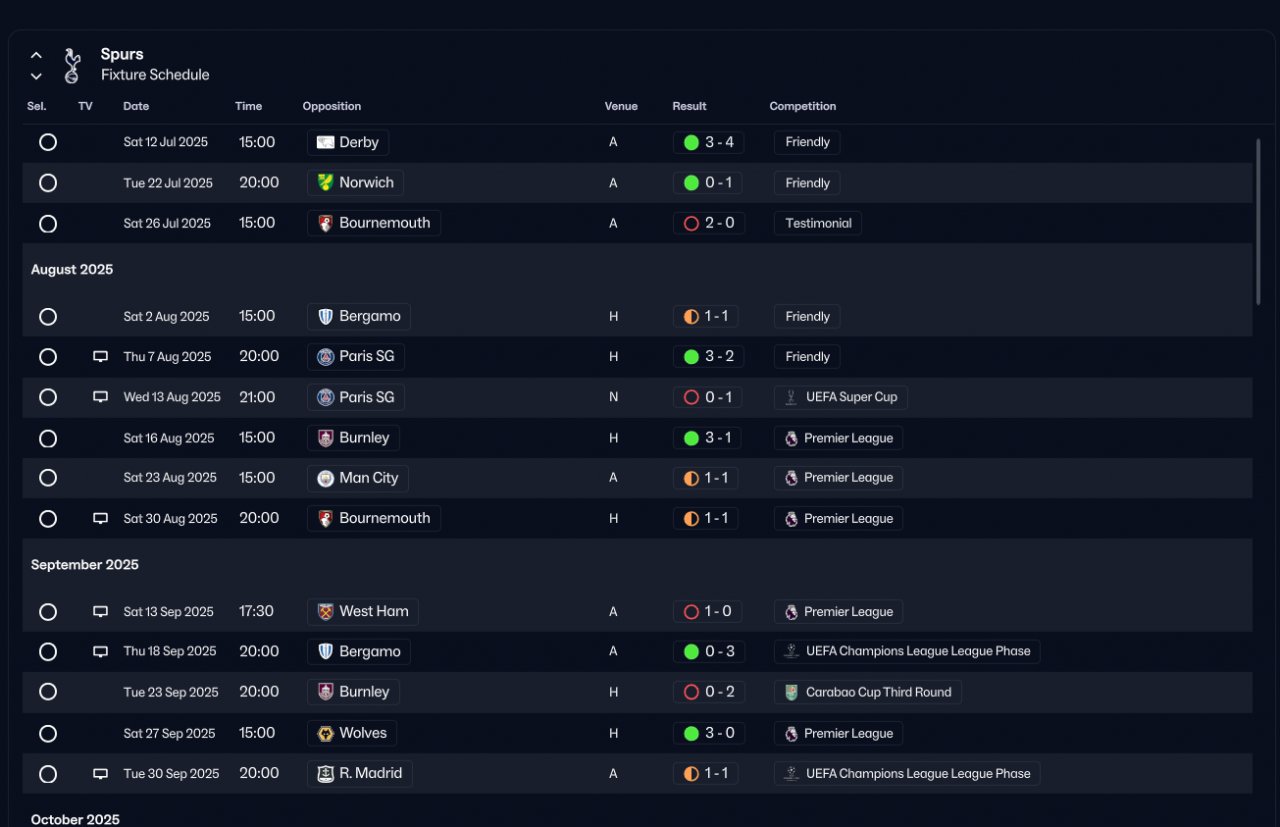Click the R. Madrid club badge
1280x827 pixels.
click(x=325, y=774)
